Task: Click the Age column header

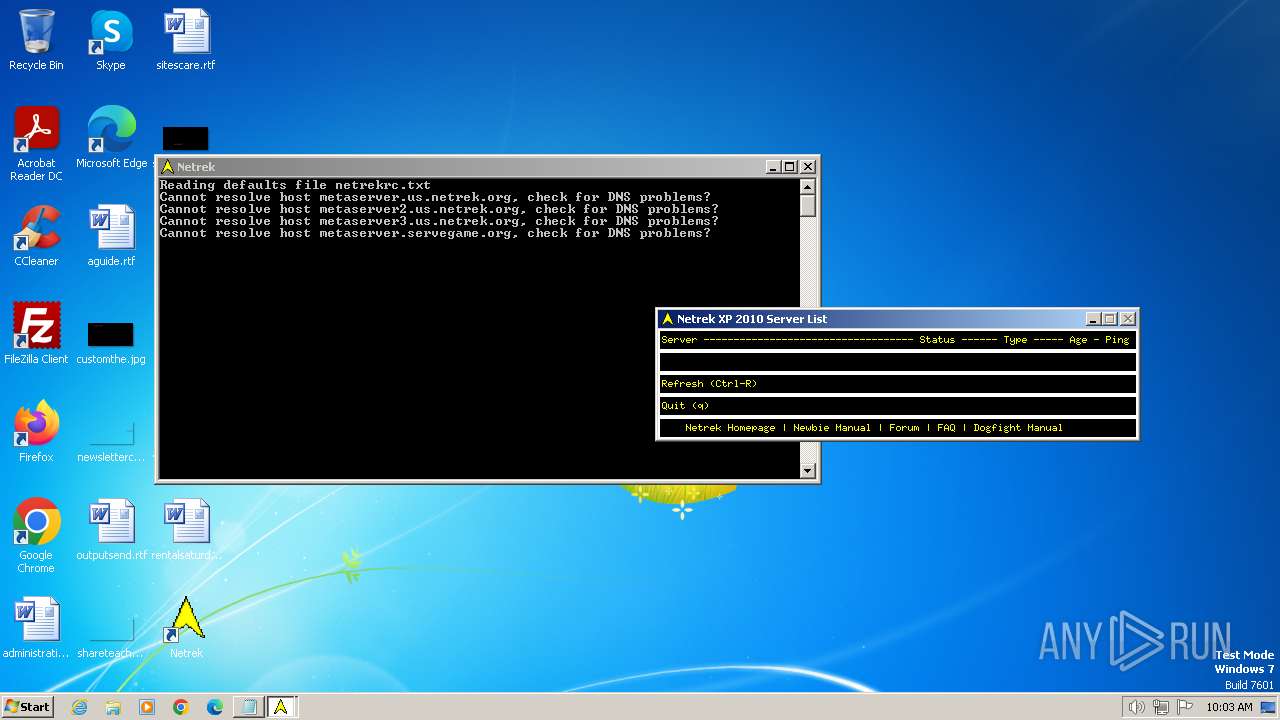Action: (x=1078, y=340)
